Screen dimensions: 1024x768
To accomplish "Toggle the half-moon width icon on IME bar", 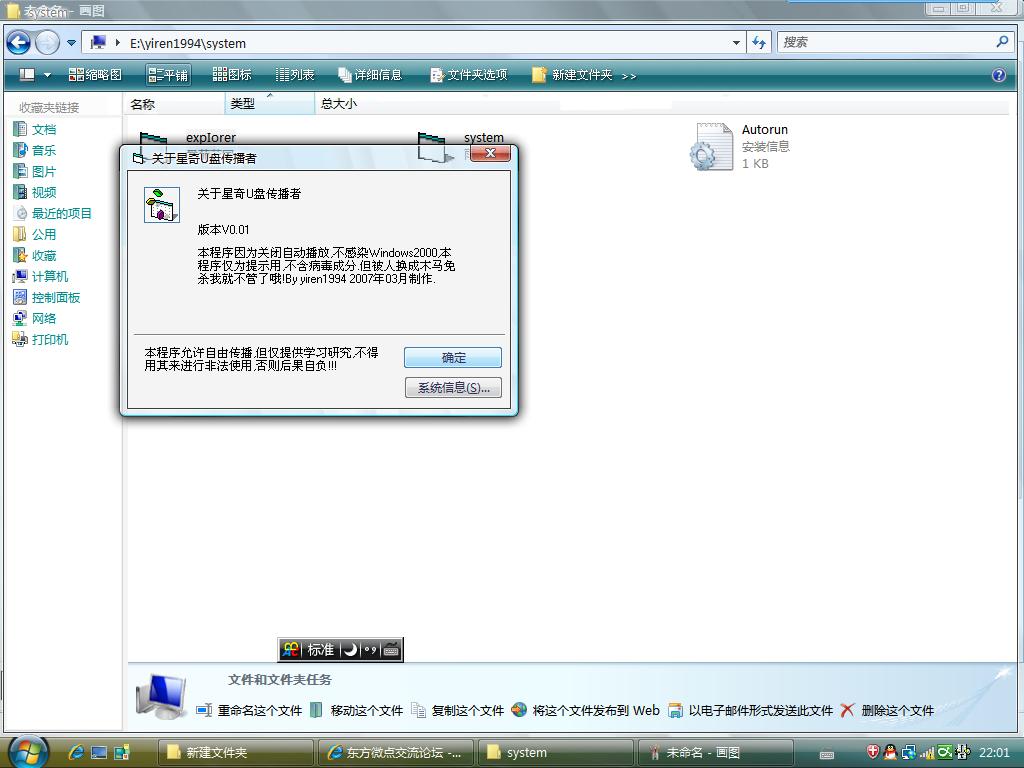I will (x=351, y=650).
